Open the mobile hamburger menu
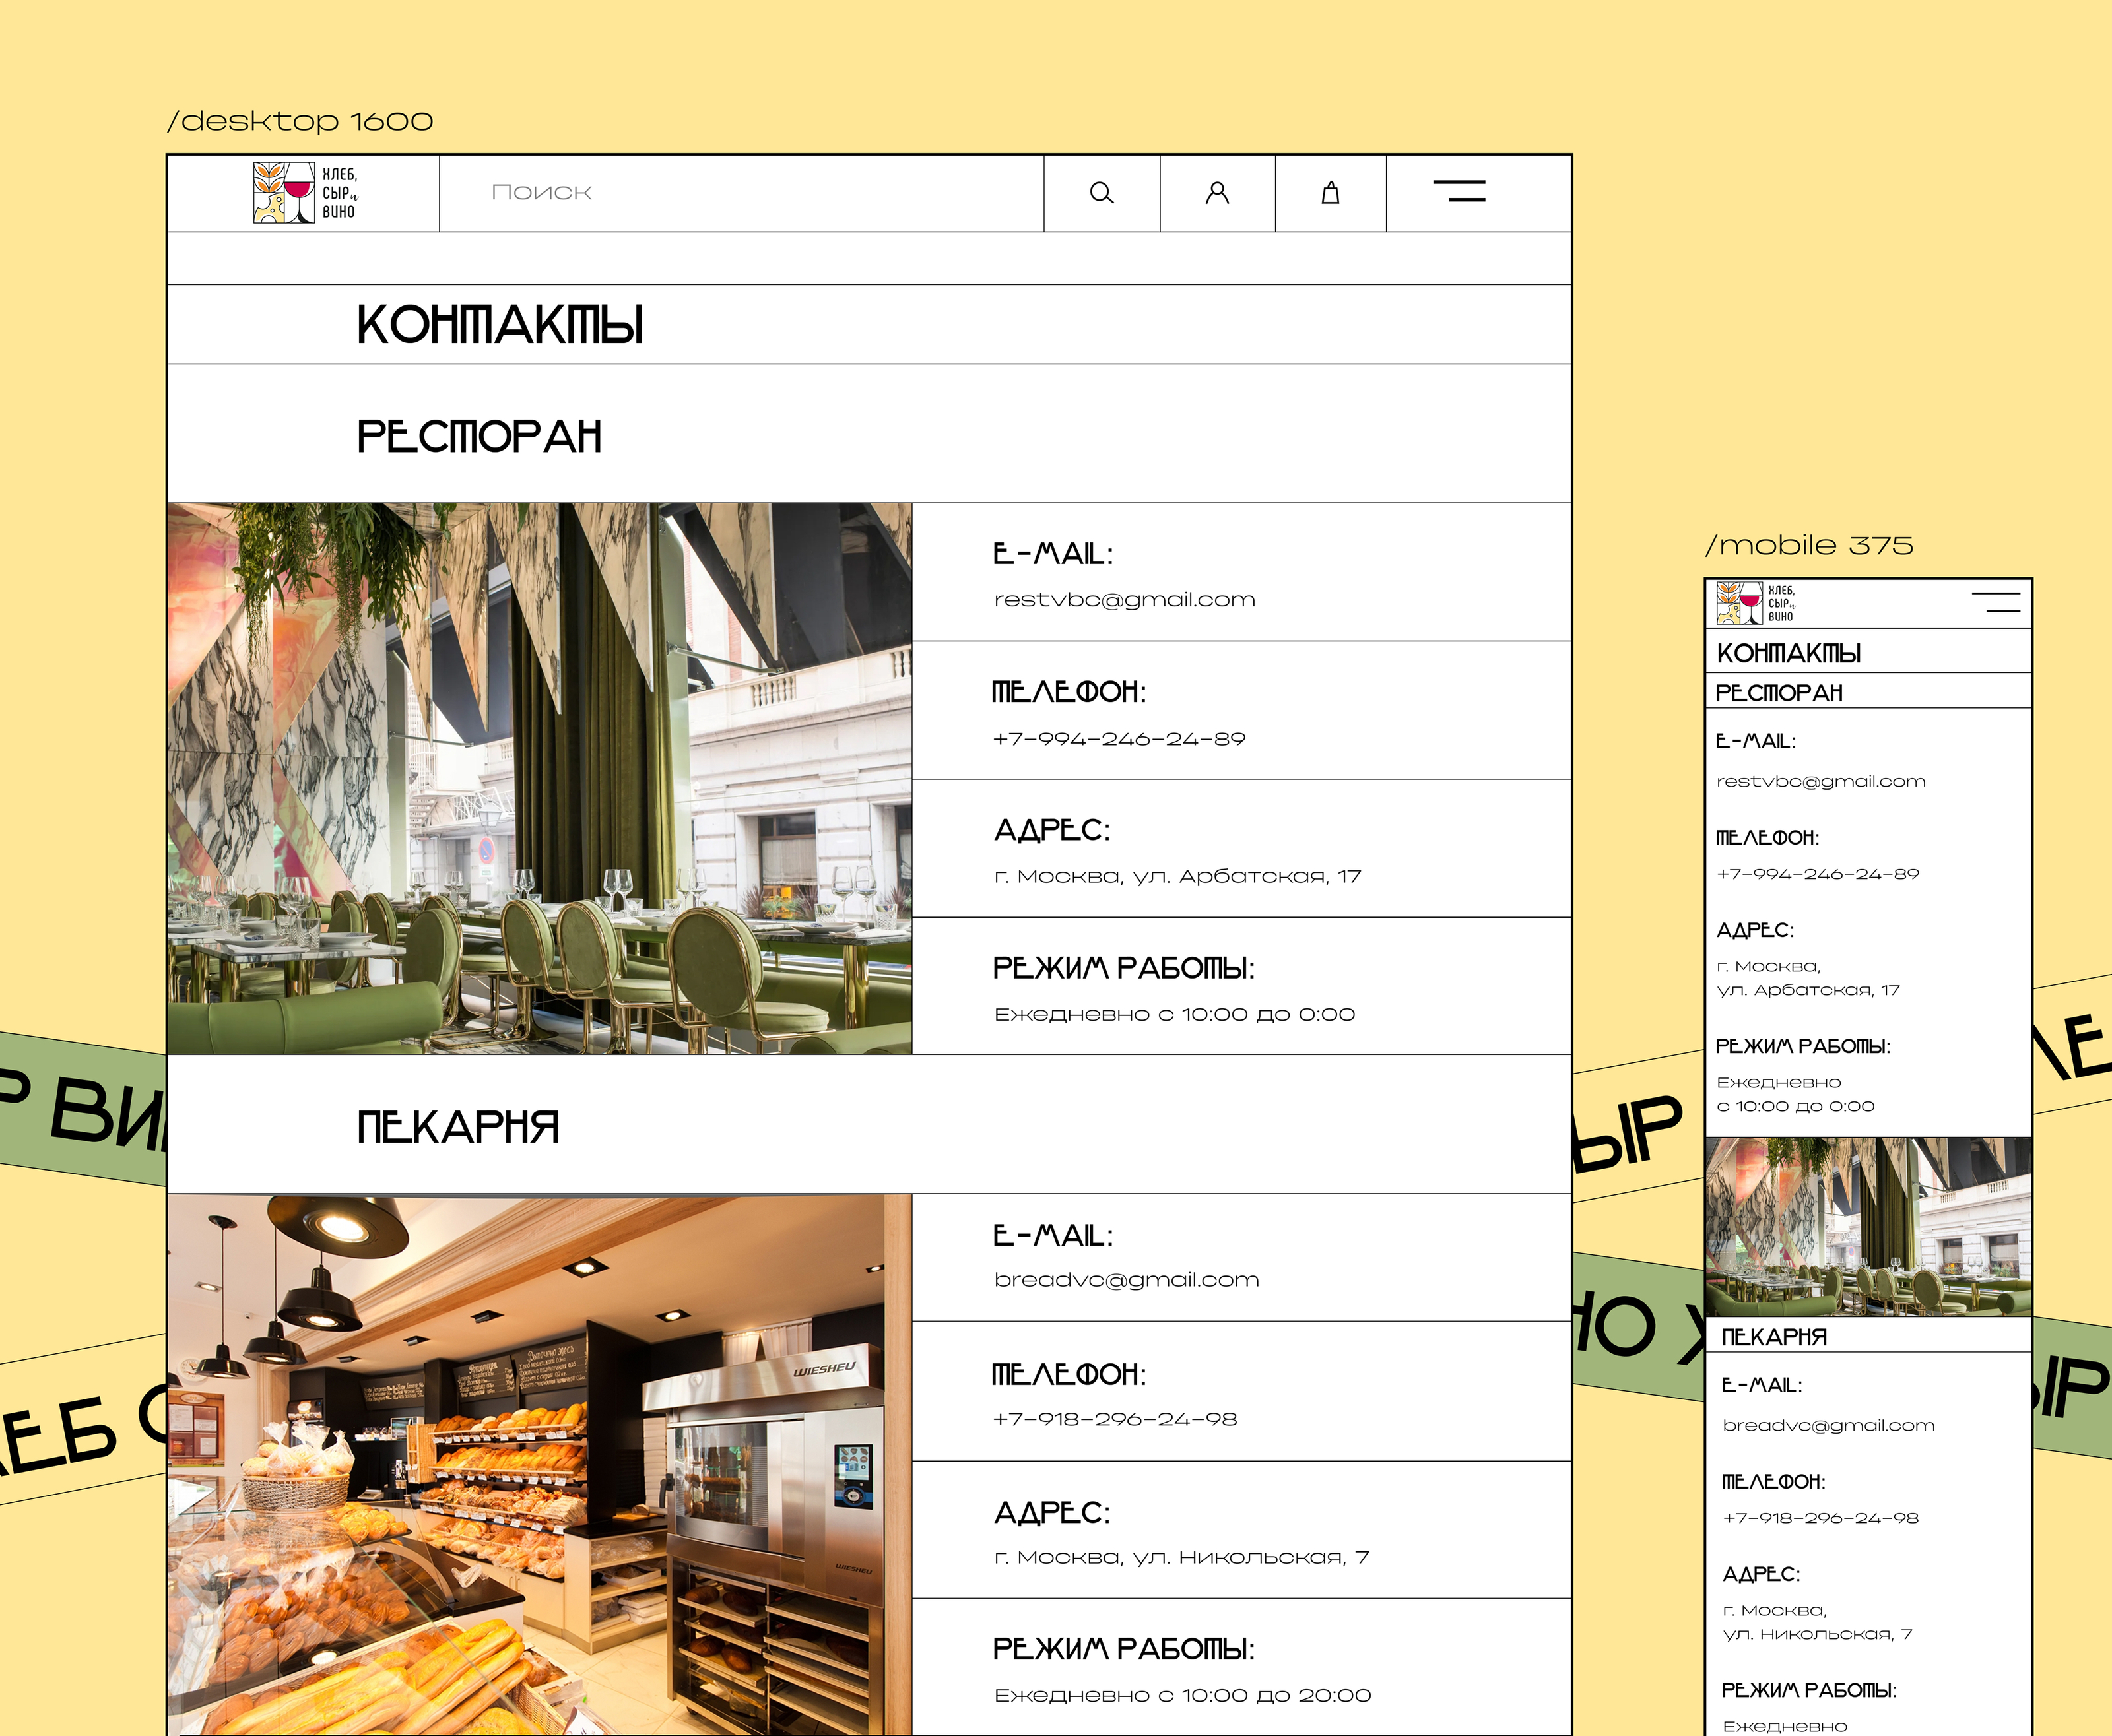Image resolution: width=2112 pixels, height=1736 pixels. pos(1995,602)
